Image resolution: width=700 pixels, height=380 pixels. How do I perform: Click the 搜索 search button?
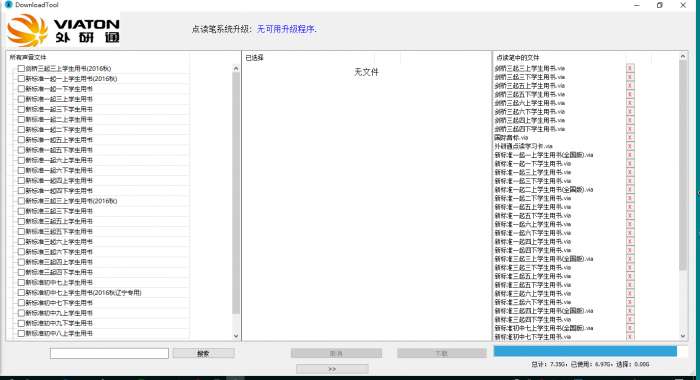[x=203, y=353]
